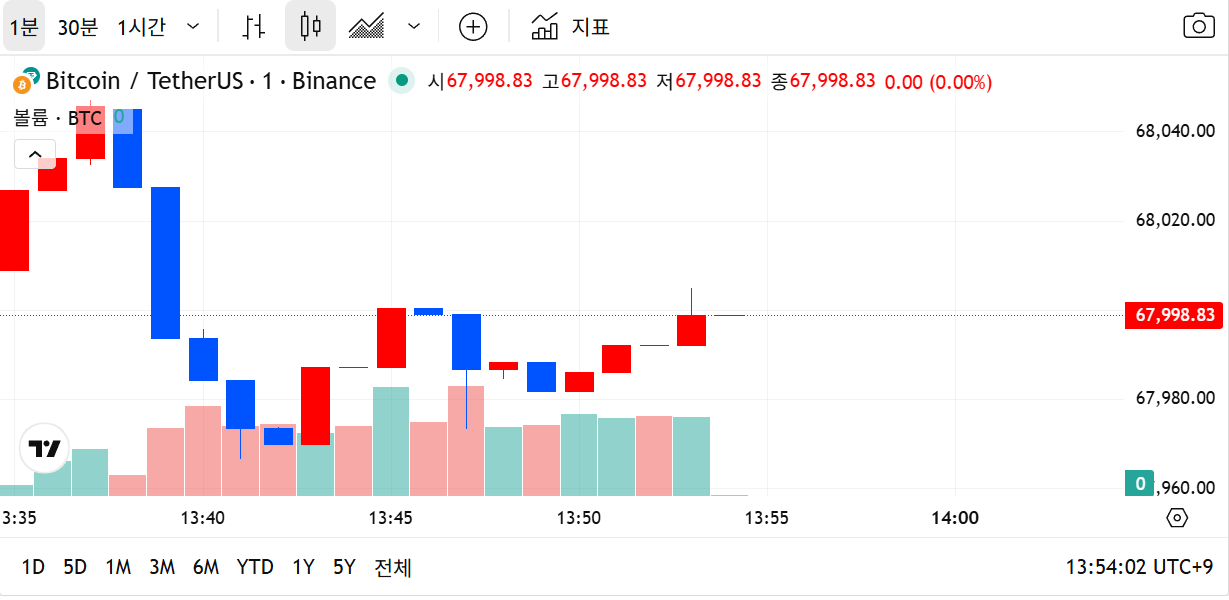
Task: Select the bar chart style icon
Action: coord(253,26)
